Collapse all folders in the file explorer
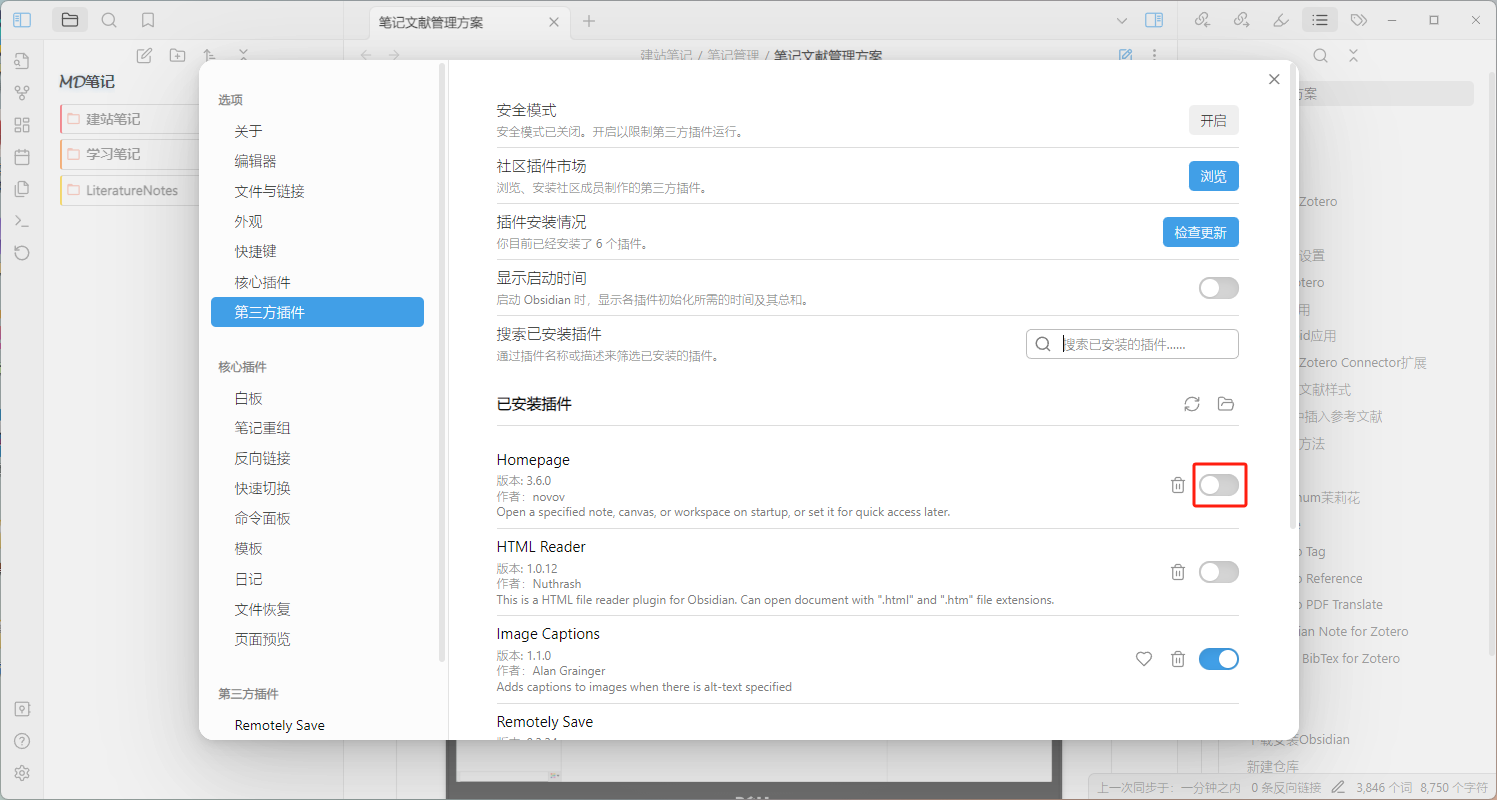Image resolution: width=1497 pixels, height=800 pixels. 242,56
